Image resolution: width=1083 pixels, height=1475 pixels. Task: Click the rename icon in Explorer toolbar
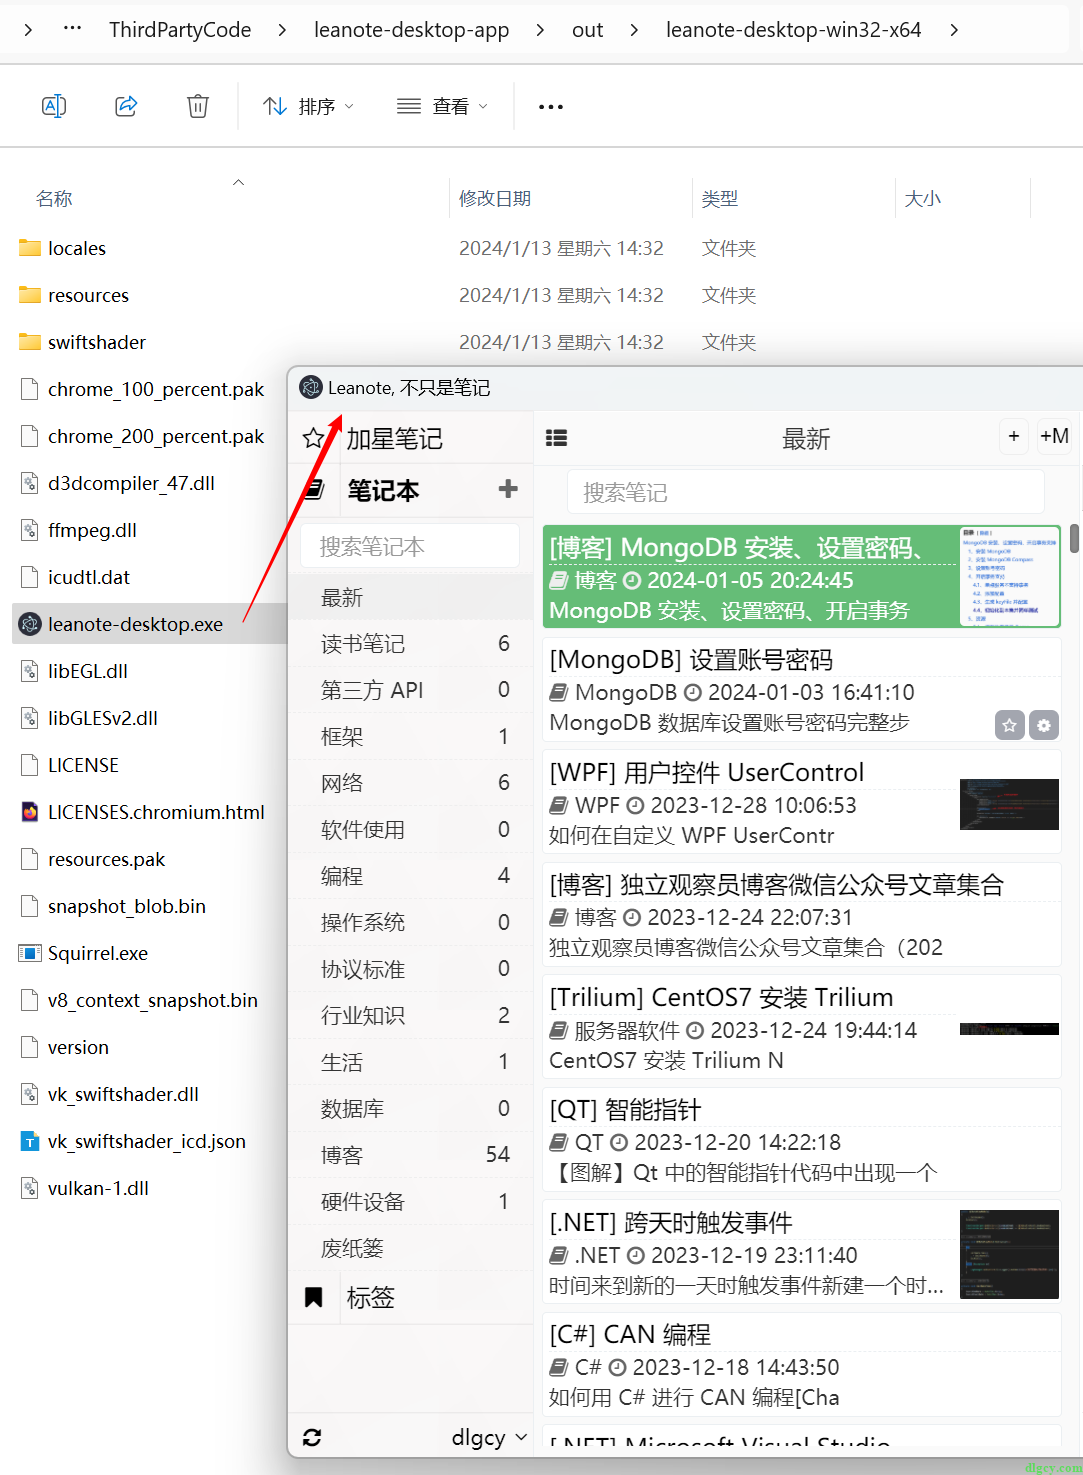click(54, 106)
